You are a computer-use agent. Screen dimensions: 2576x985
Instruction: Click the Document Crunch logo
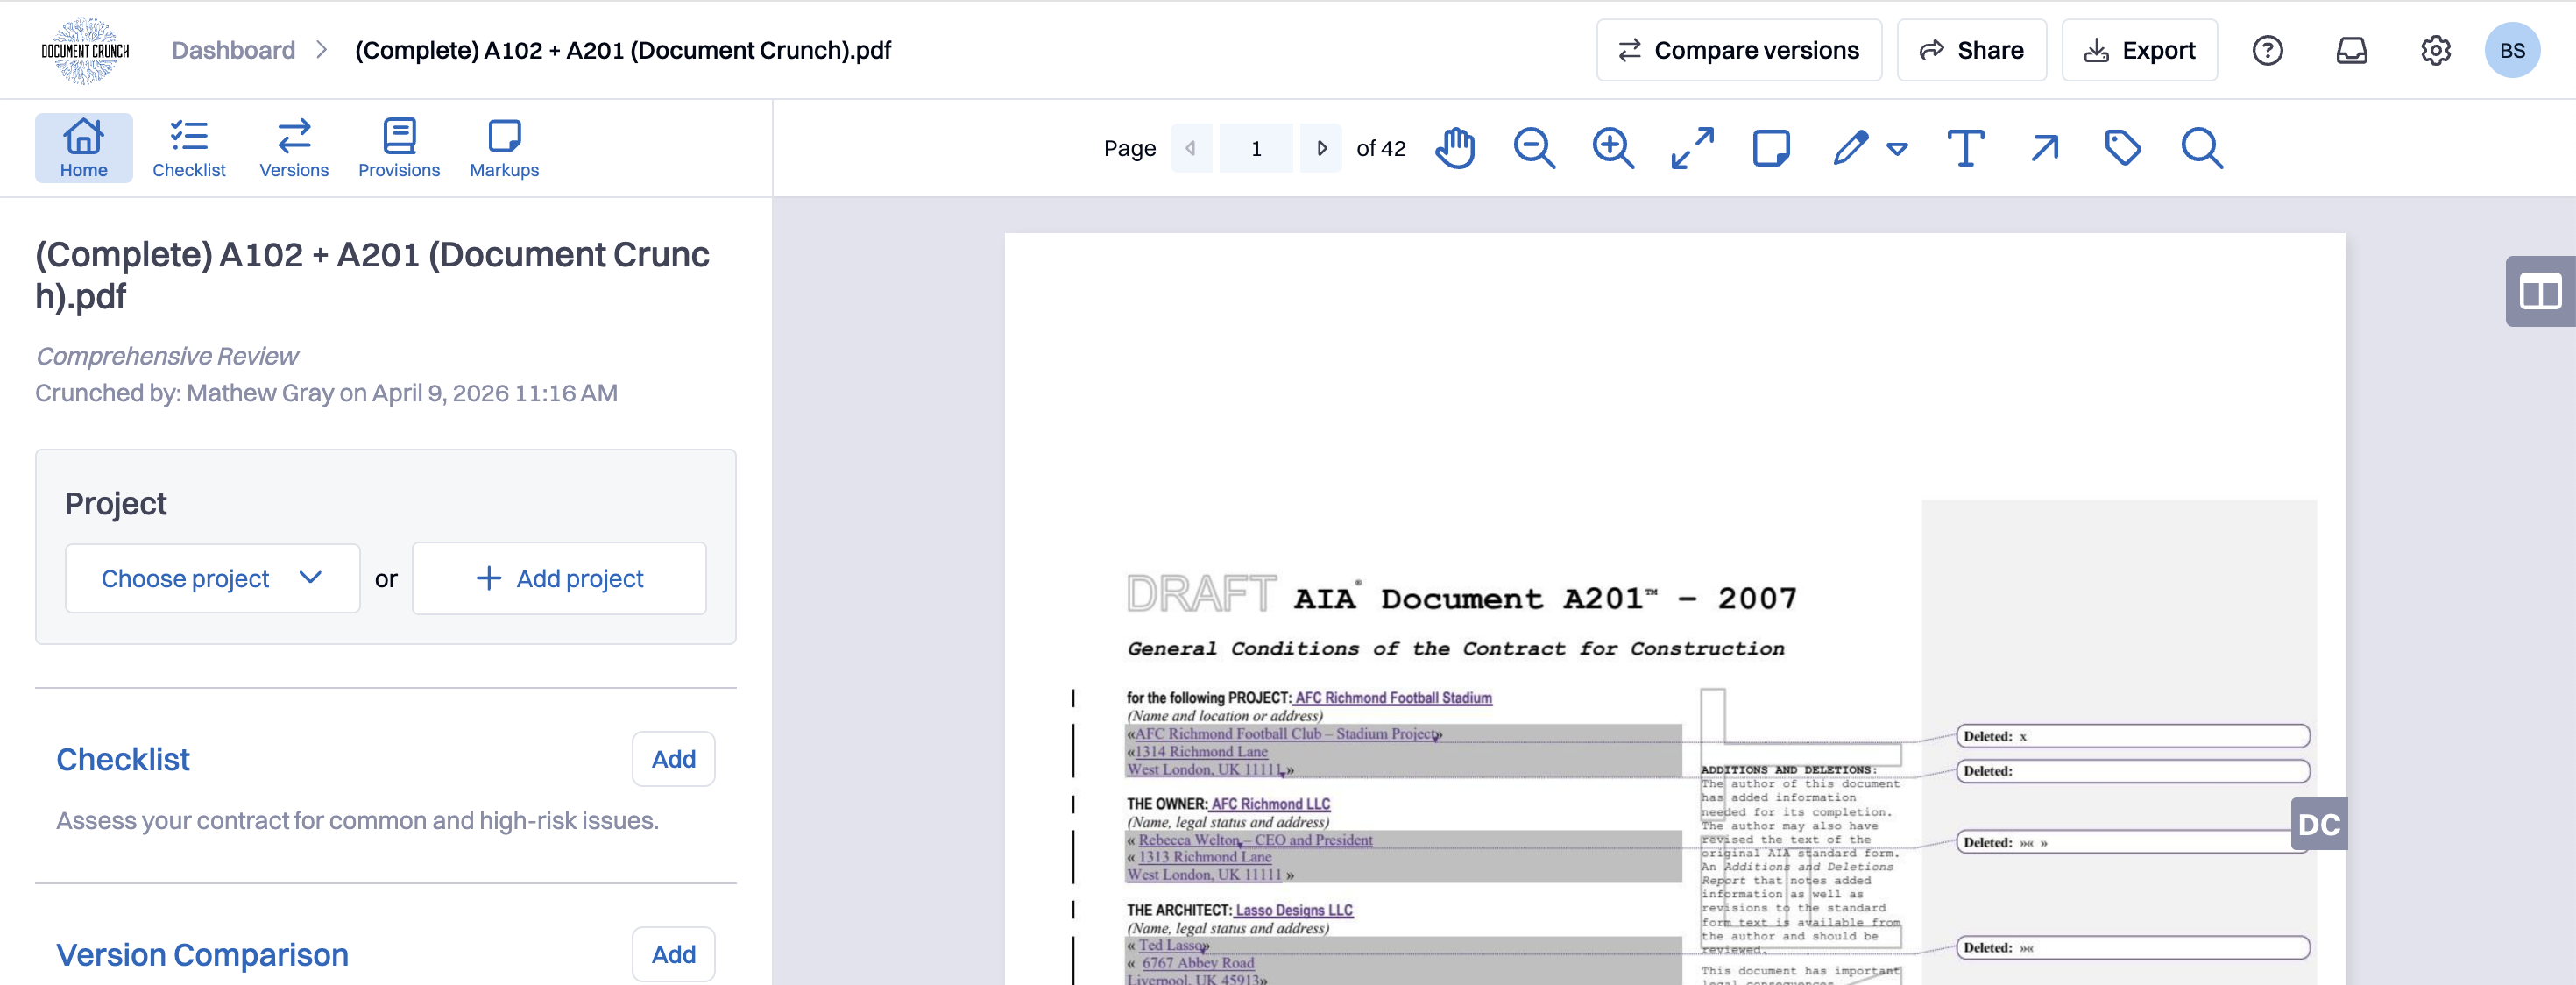click(85, 50)
